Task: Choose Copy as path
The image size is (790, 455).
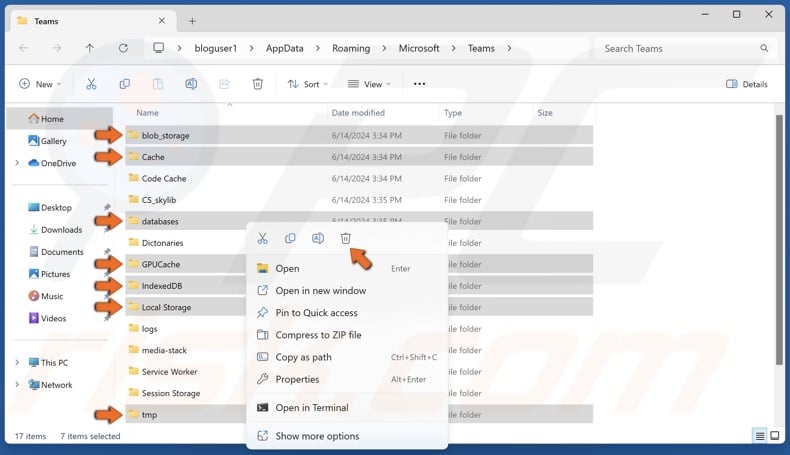Action: (347, 357)
